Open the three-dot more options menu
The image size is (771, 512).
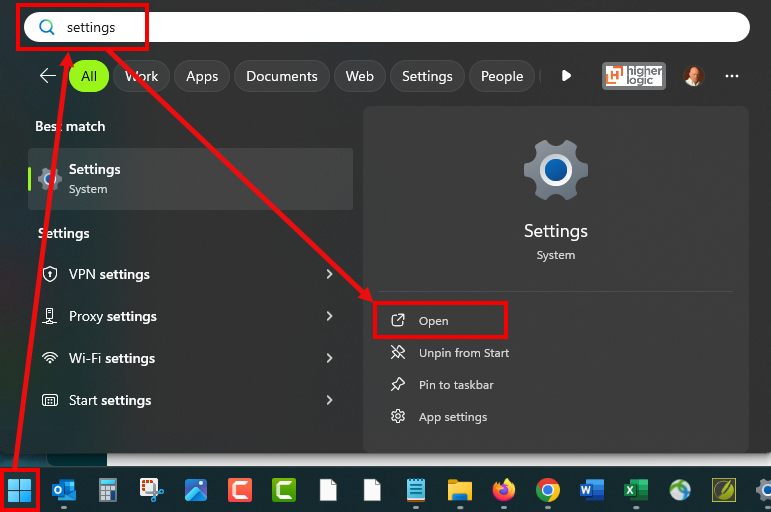(x=732, y=76)
